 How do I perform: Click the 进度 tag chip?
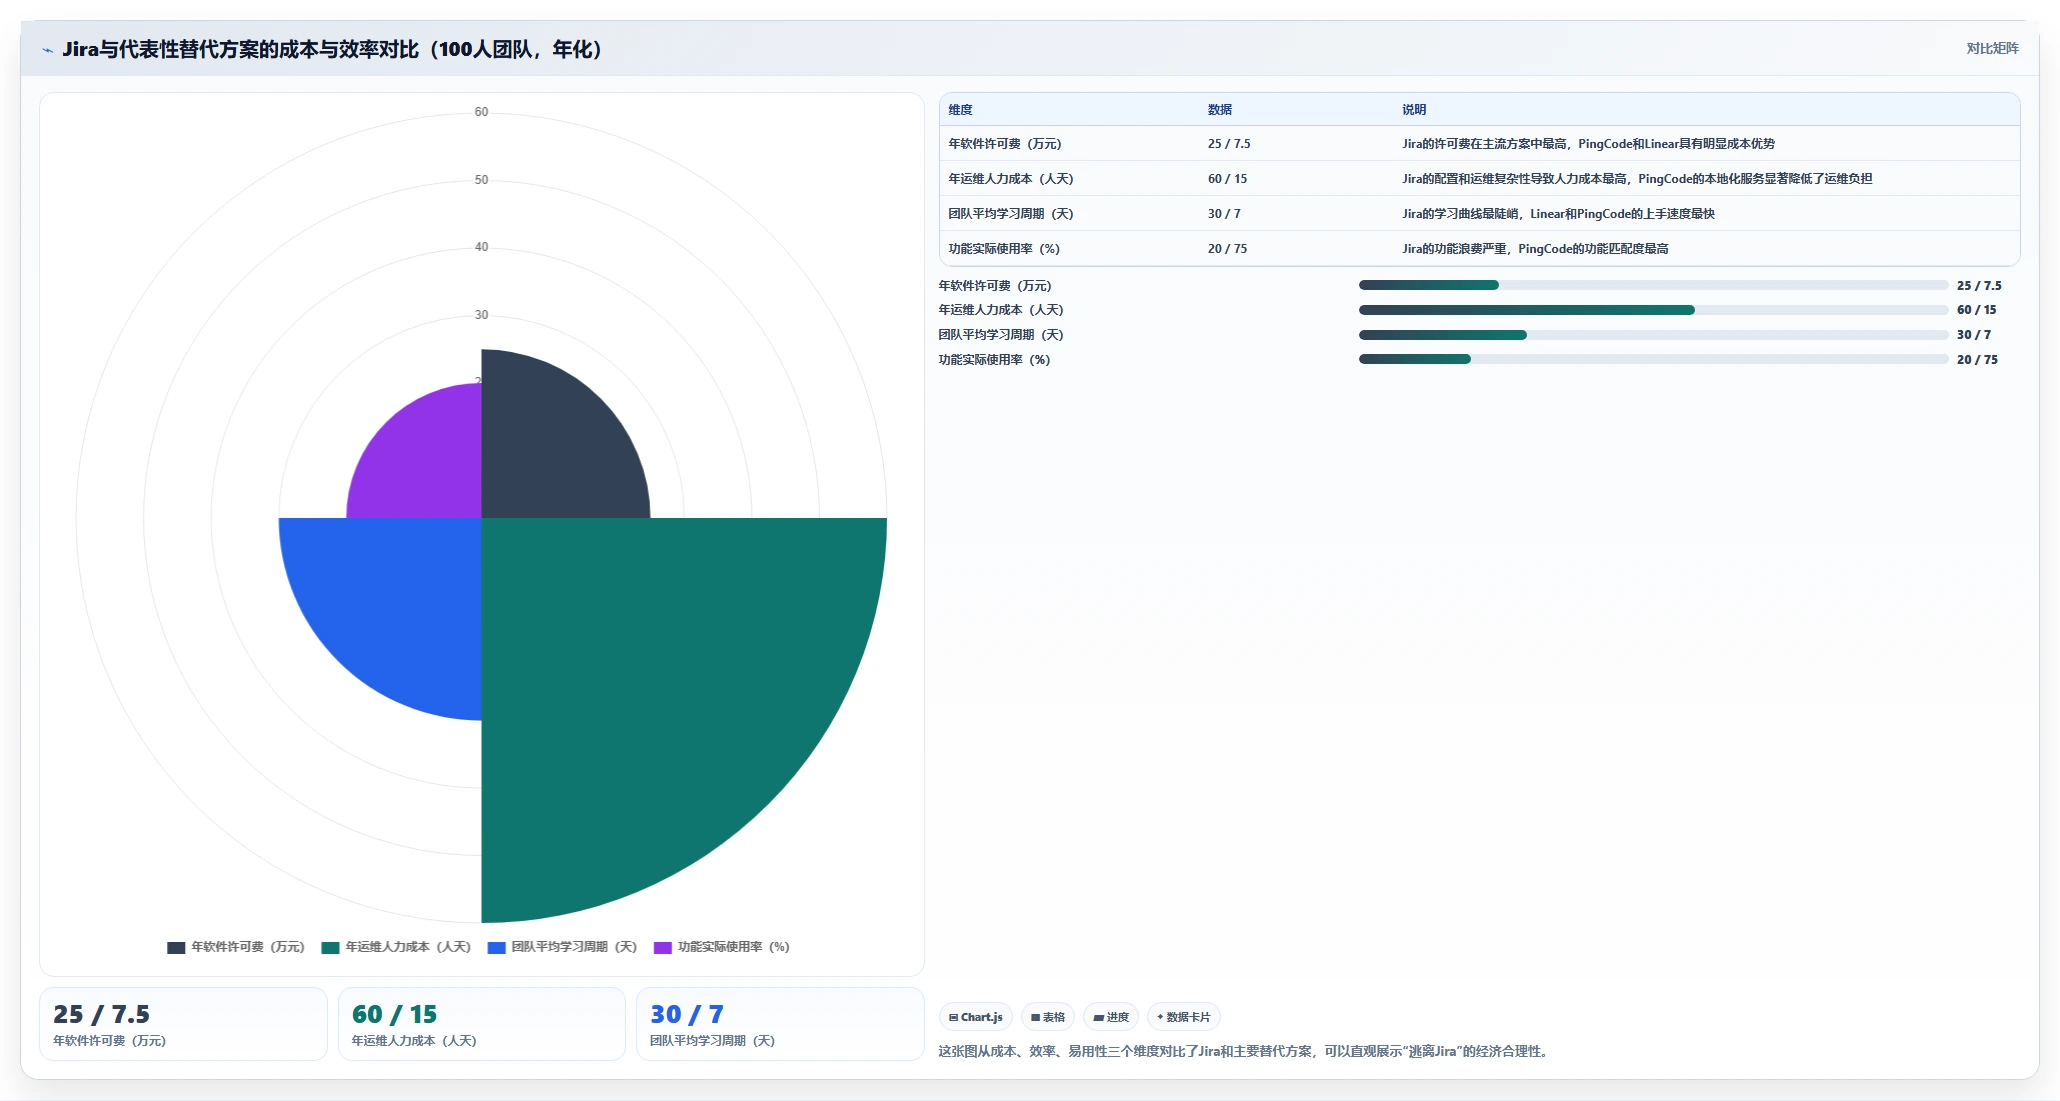click(1111, 1017)
